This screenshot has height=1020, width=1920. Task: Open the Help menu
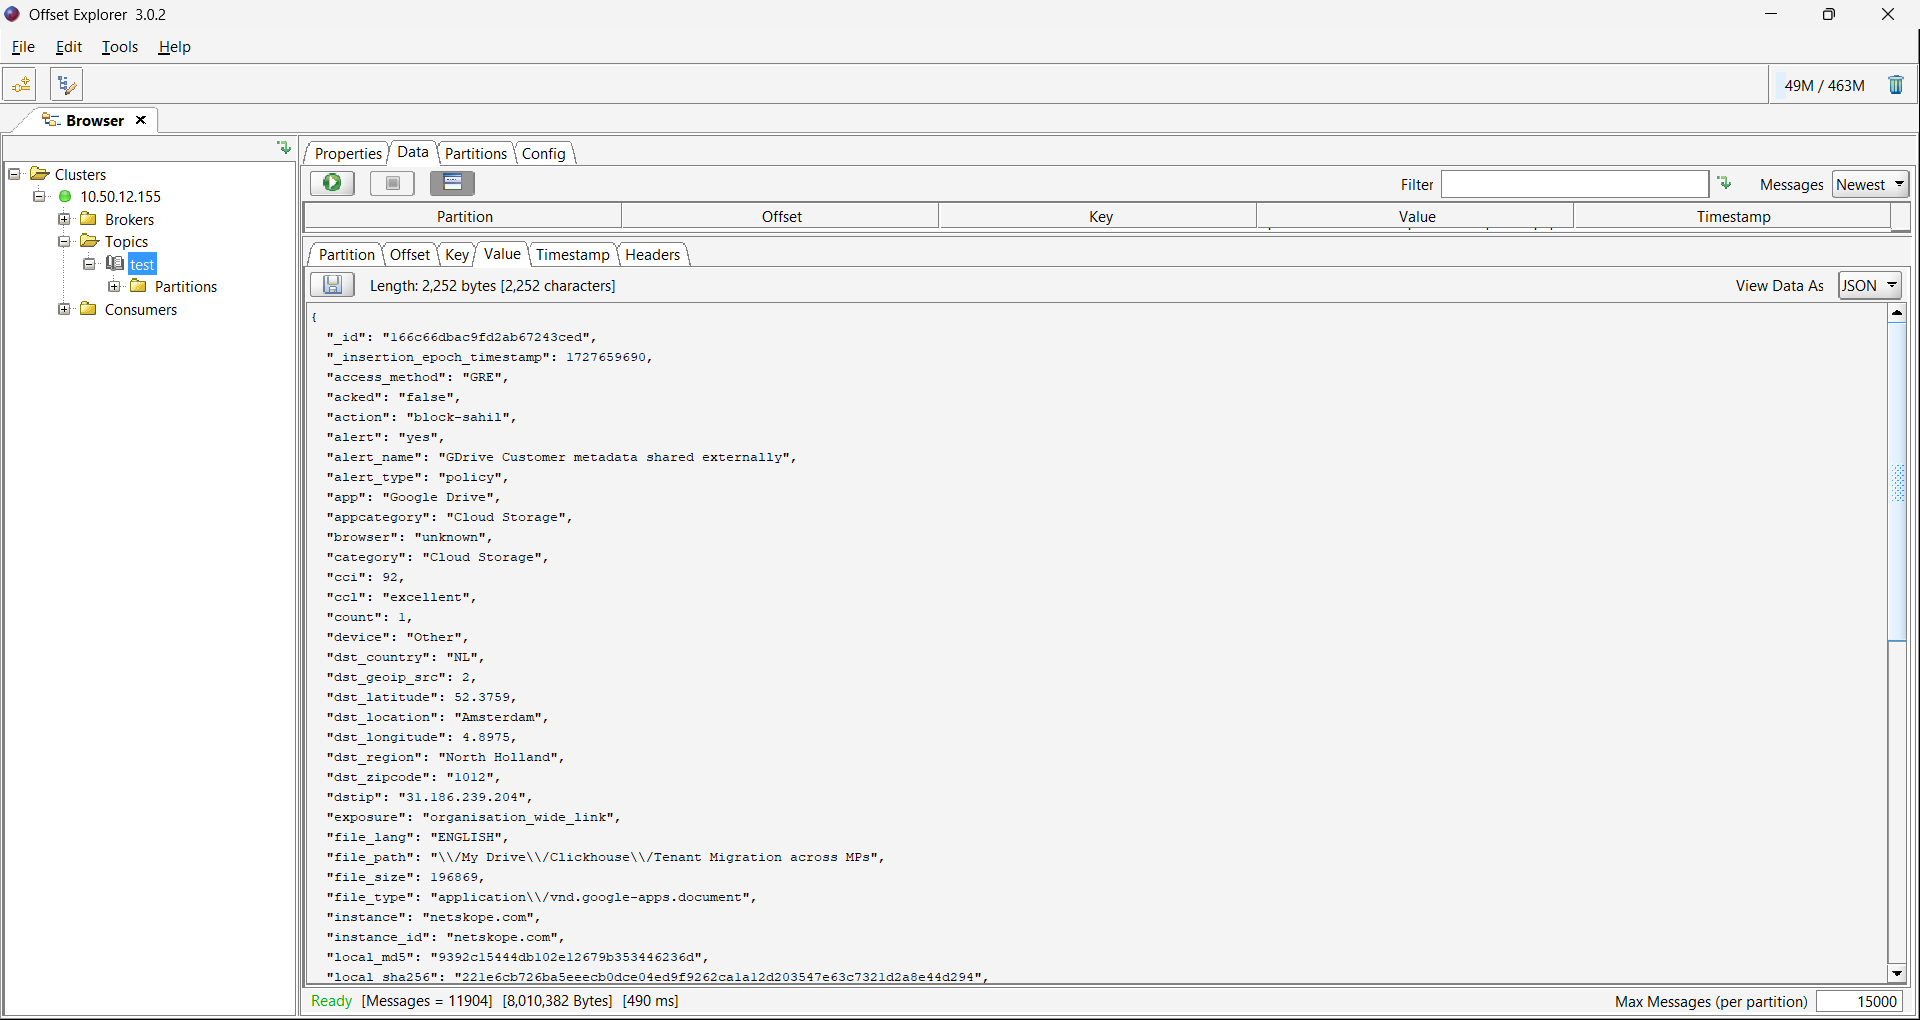174,47
